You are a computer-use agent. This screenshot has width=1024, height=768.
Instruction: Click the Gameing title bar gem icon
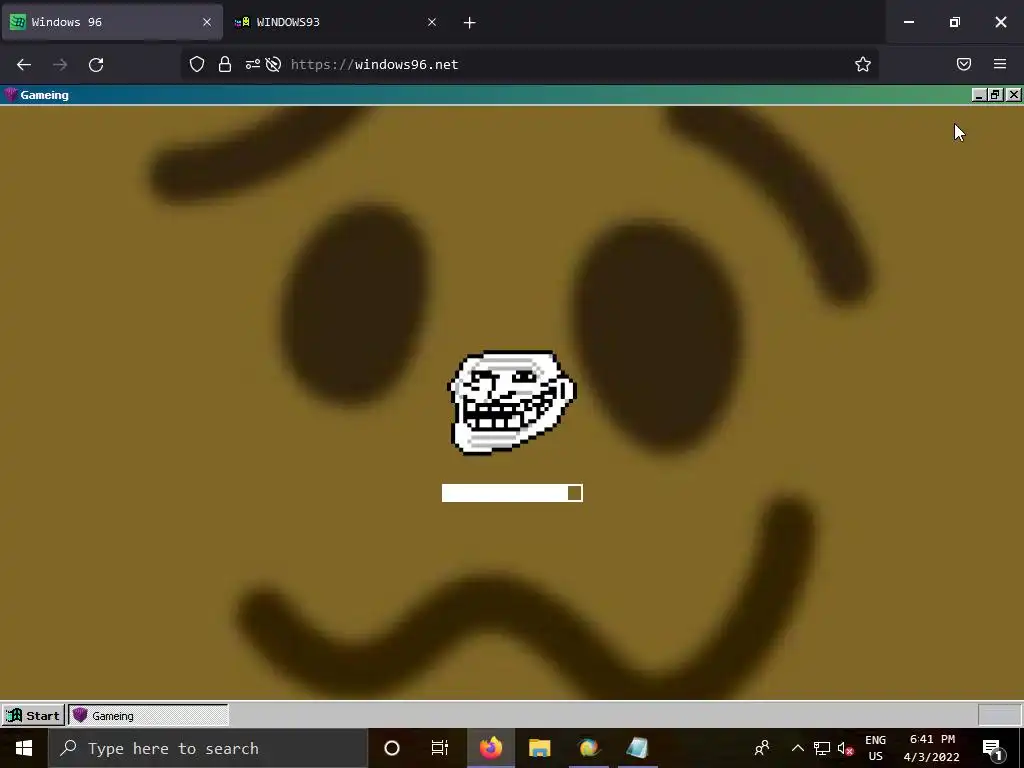tap(10, 95)
